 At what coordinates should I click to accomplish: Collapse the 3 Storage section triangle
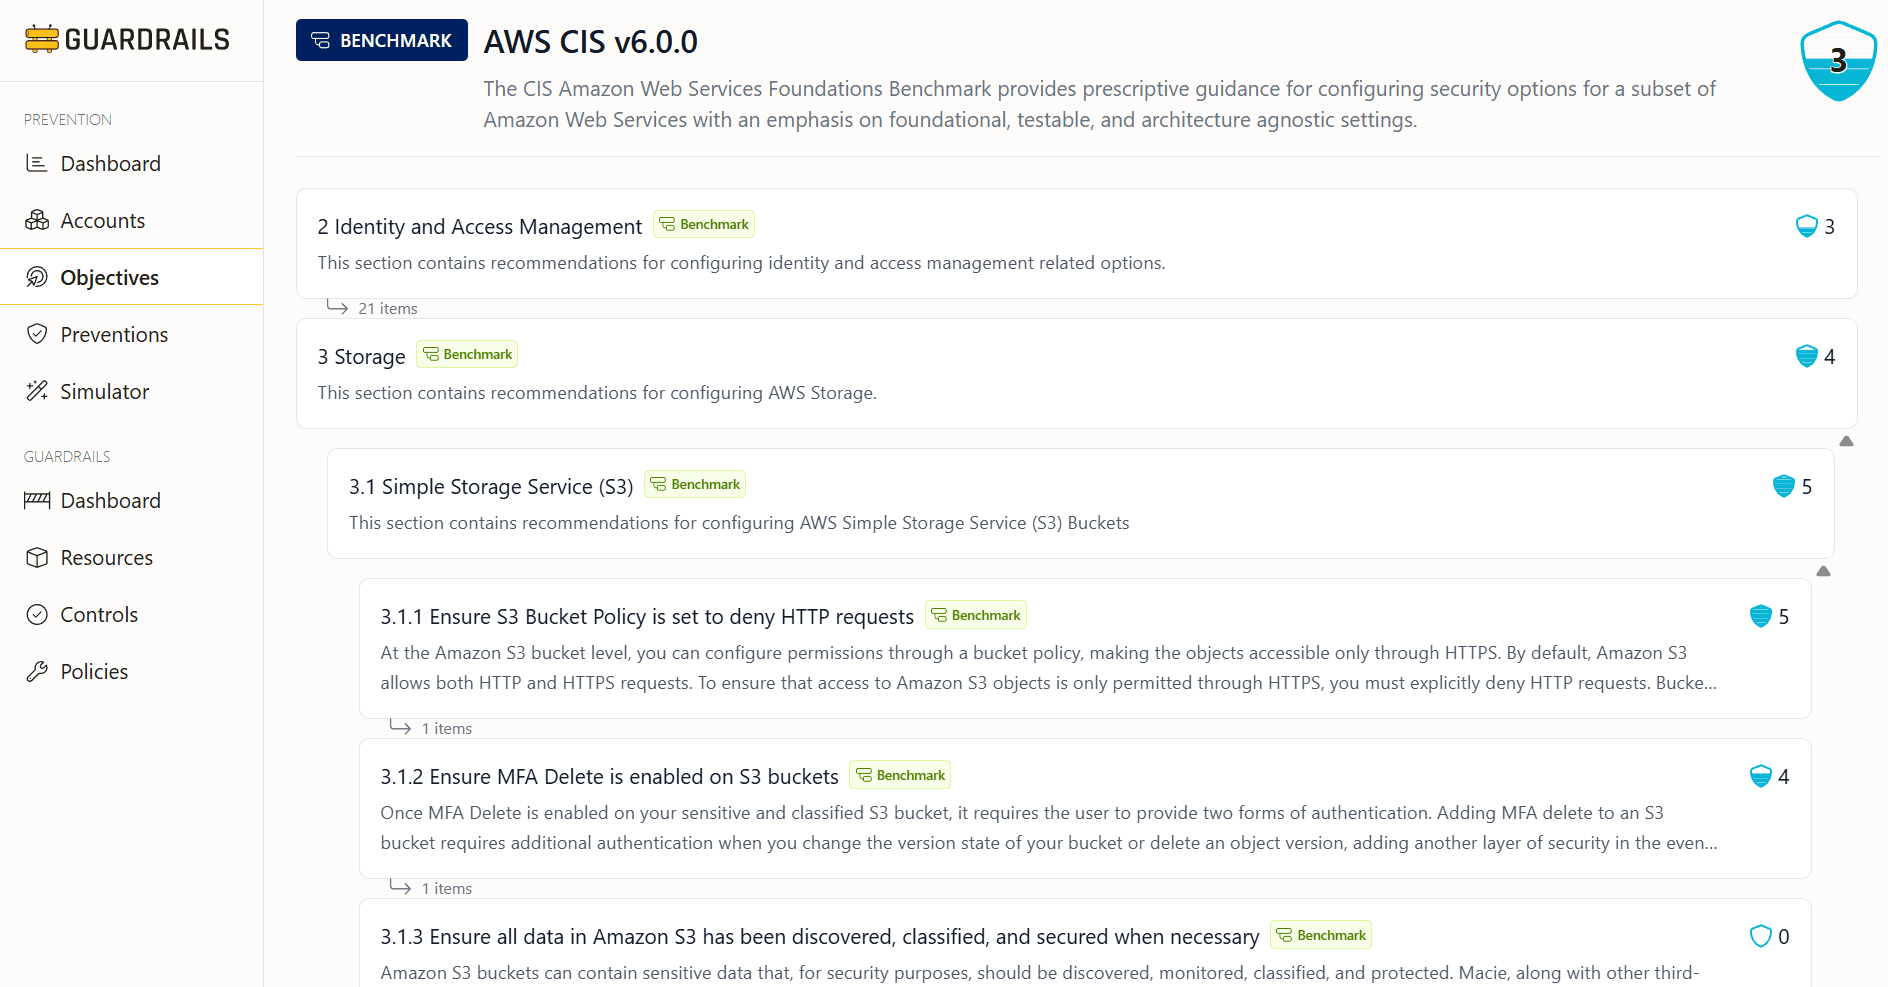coord(1846,441)
